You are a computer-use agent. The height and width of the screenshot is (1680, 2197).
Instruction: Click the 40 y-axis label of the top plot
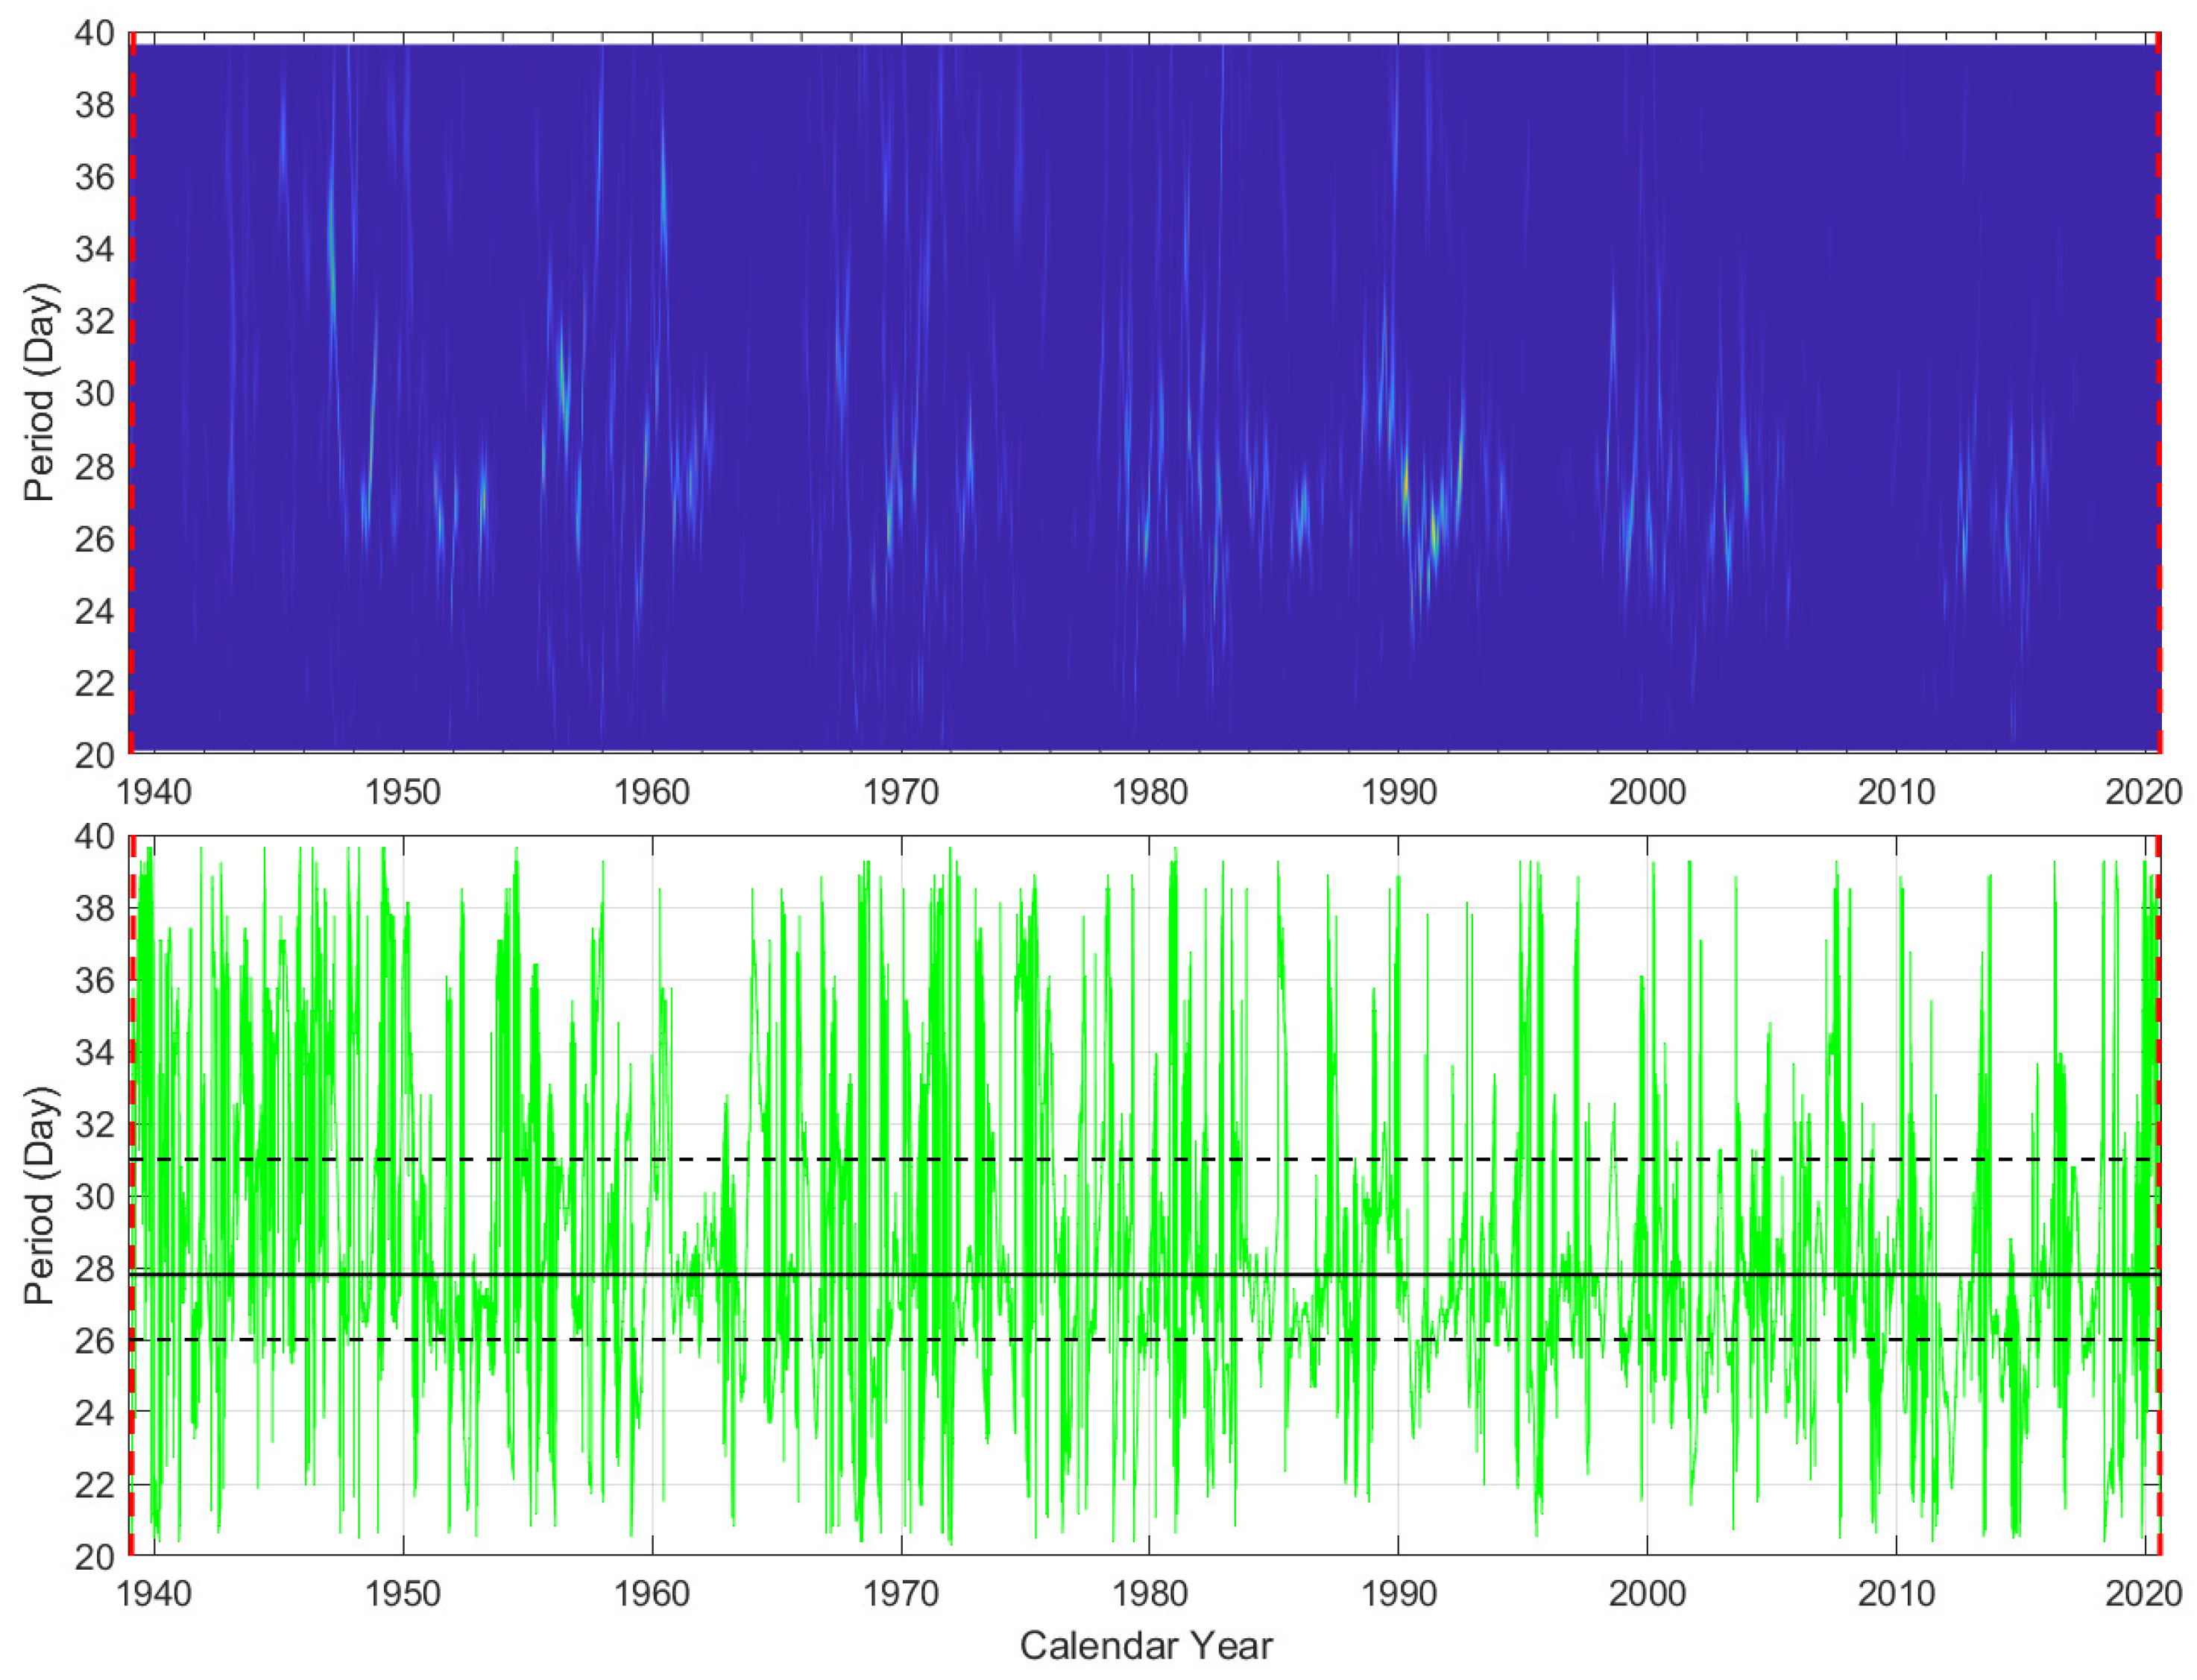pos(95,34)
